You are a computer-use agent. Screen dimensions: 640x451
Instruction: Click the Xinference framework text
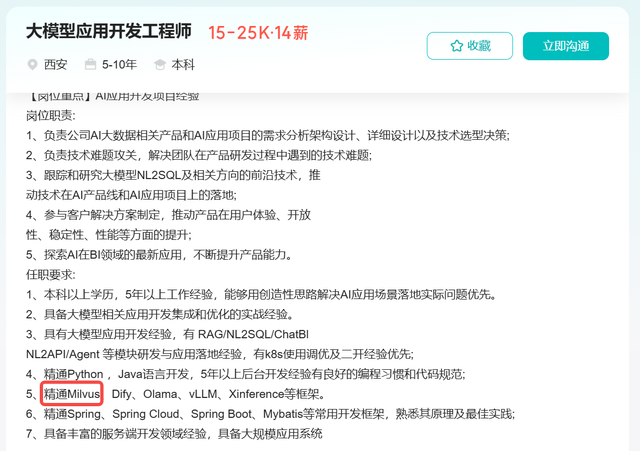click(x=256, y=394)
